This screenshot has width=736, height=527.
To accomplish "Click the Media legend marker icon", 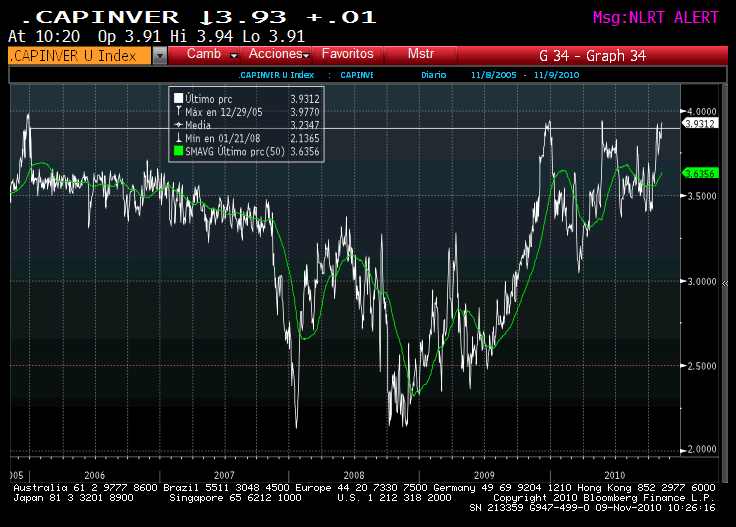I will [x=178, y=125].
